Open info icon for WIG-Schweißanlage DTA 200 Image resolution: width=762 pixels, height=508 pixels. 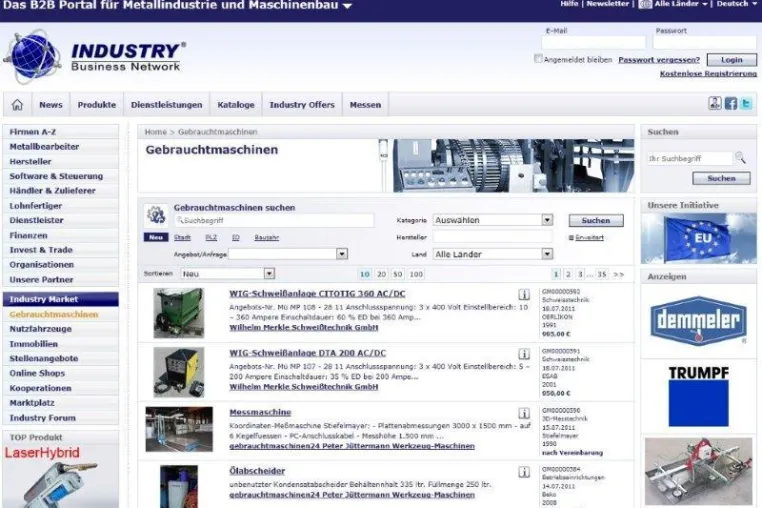pos(524,353)
